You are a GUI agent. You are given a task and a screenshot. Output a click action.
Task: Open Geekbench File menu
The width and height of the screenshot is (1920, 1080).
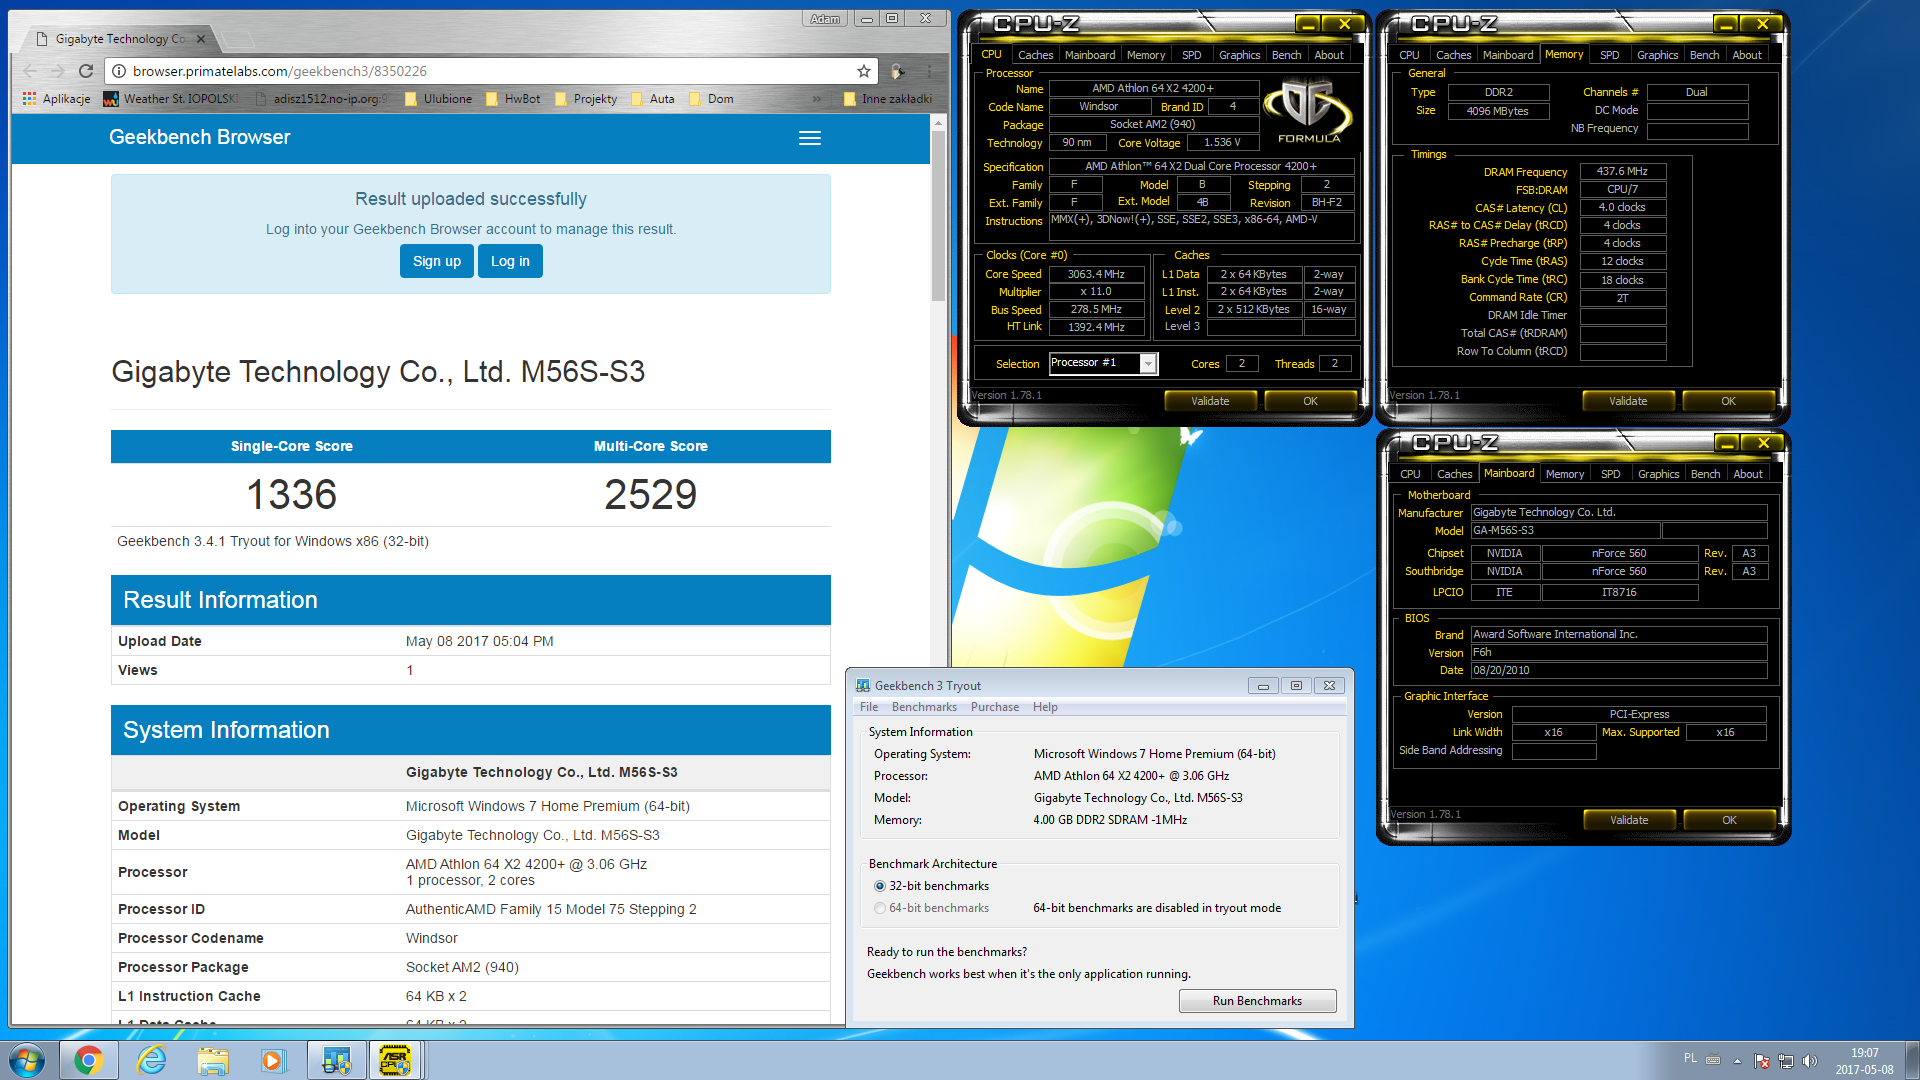(869, 707)
